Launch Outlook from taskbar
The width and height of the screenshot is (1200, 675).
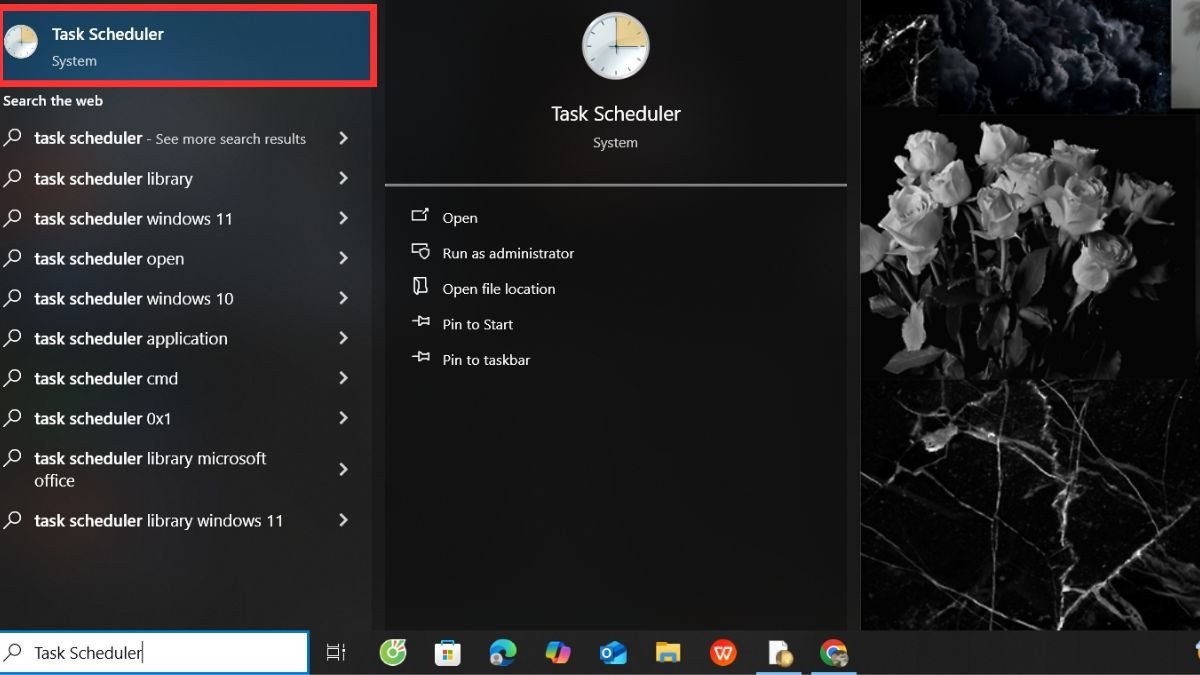click(x=612, y=652)
